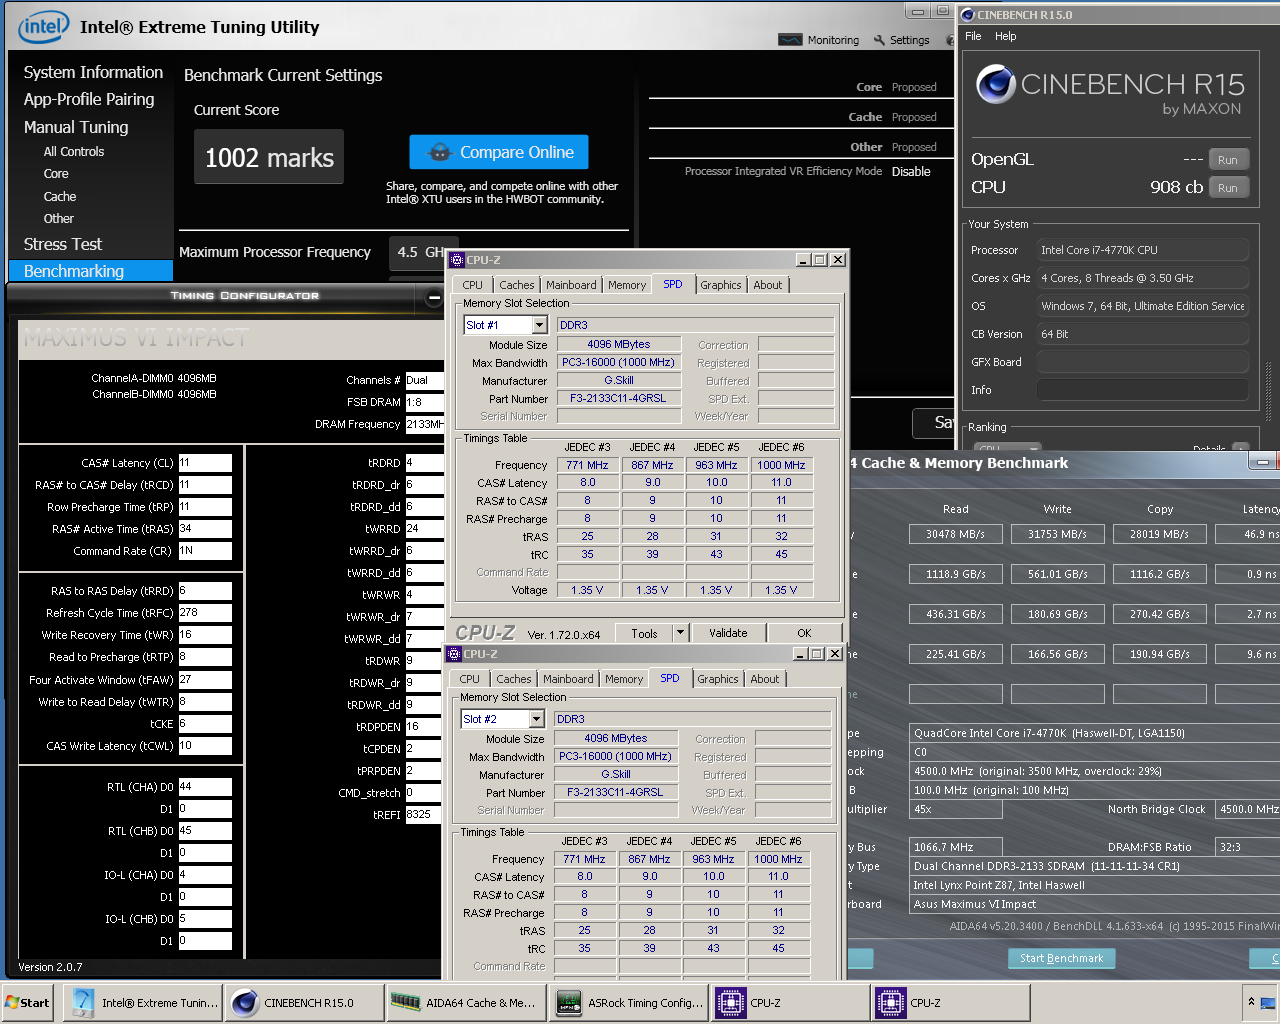Click the Cinebench logo in the title bar
1280x1024 pixels.
tap(967, 15)
